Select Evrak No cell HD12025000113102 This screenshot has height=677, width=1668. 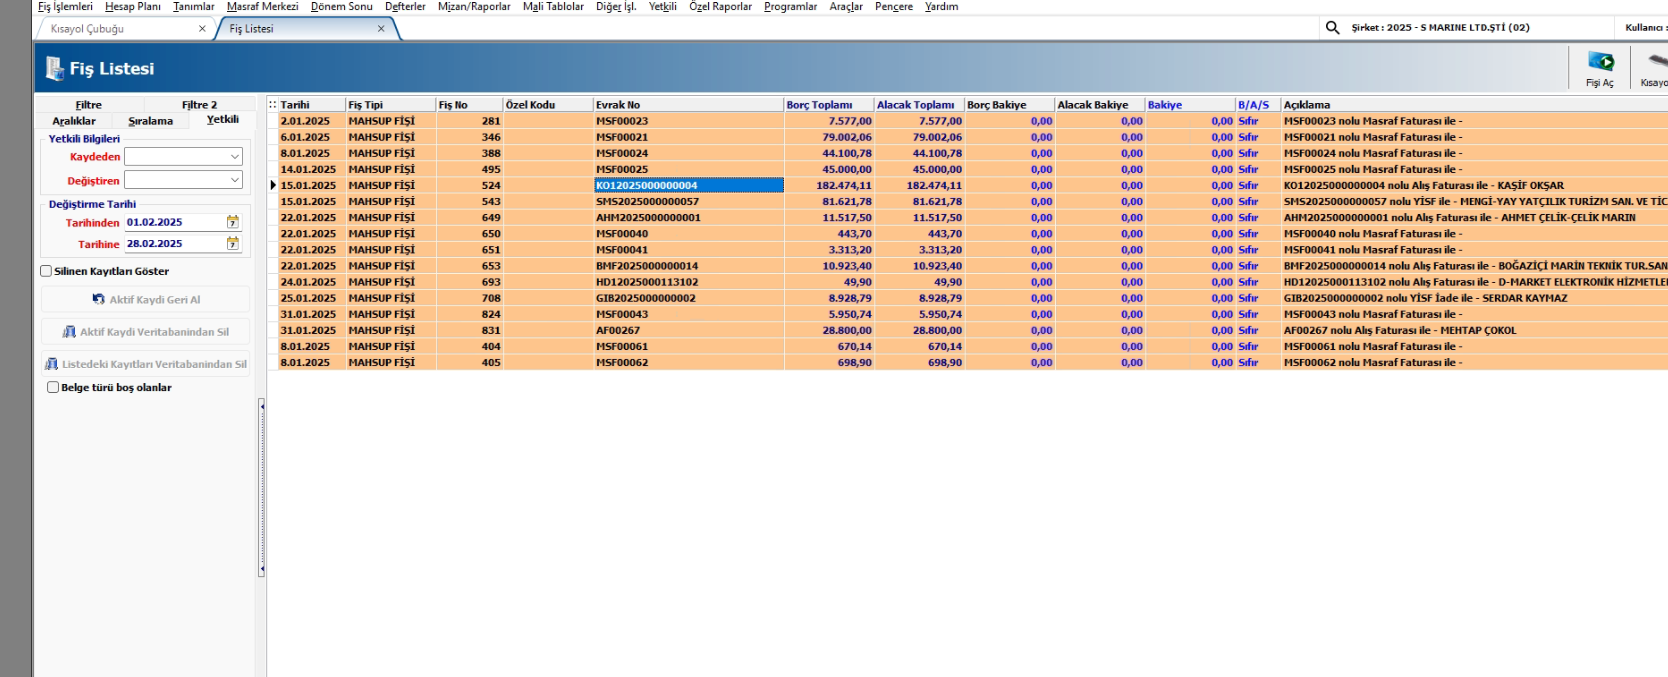688,282
